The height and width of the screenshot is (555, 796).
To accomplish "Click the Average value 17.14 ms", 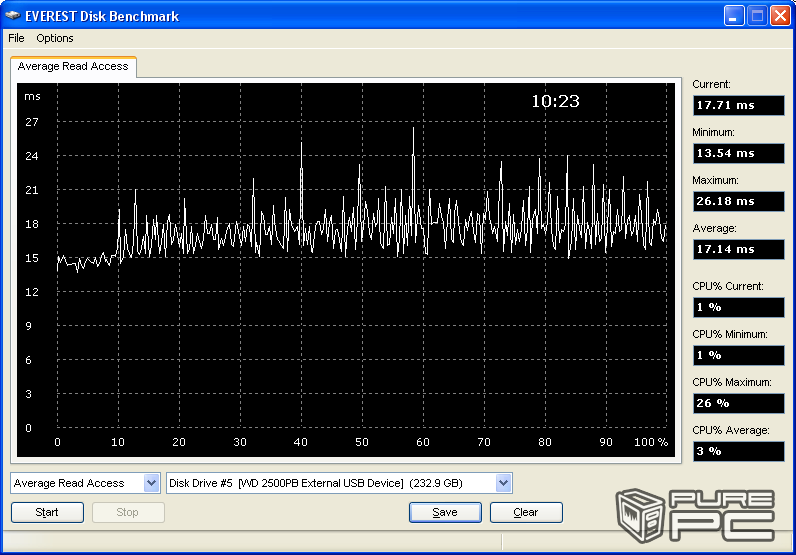I will [739, 249].
